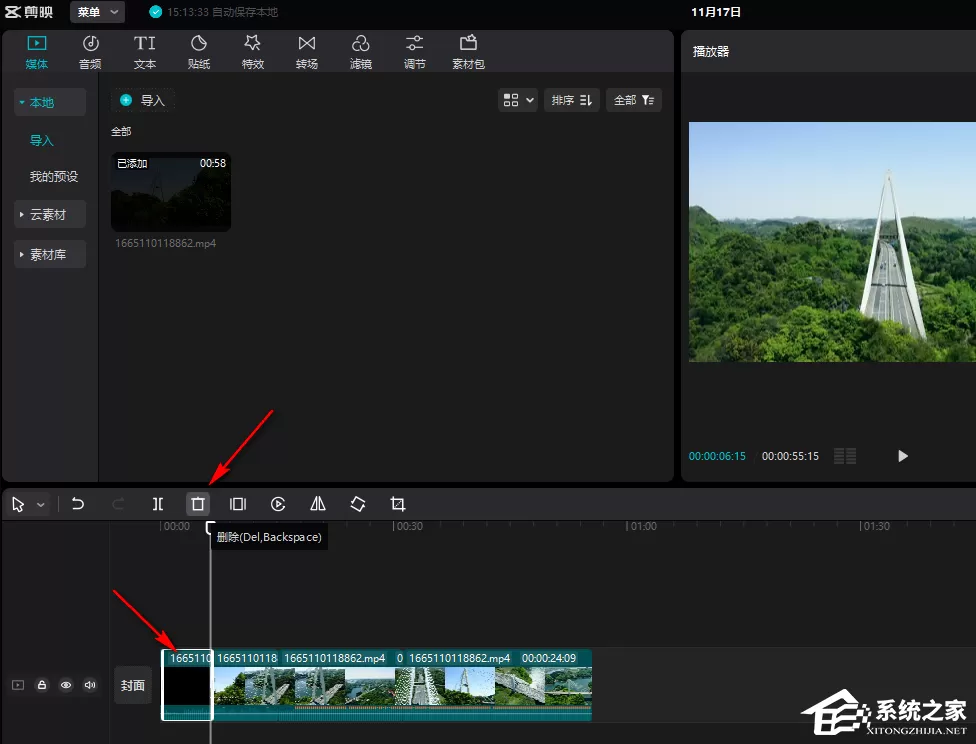
Task: Click the freeze frame icon
Action: (238, 504)
